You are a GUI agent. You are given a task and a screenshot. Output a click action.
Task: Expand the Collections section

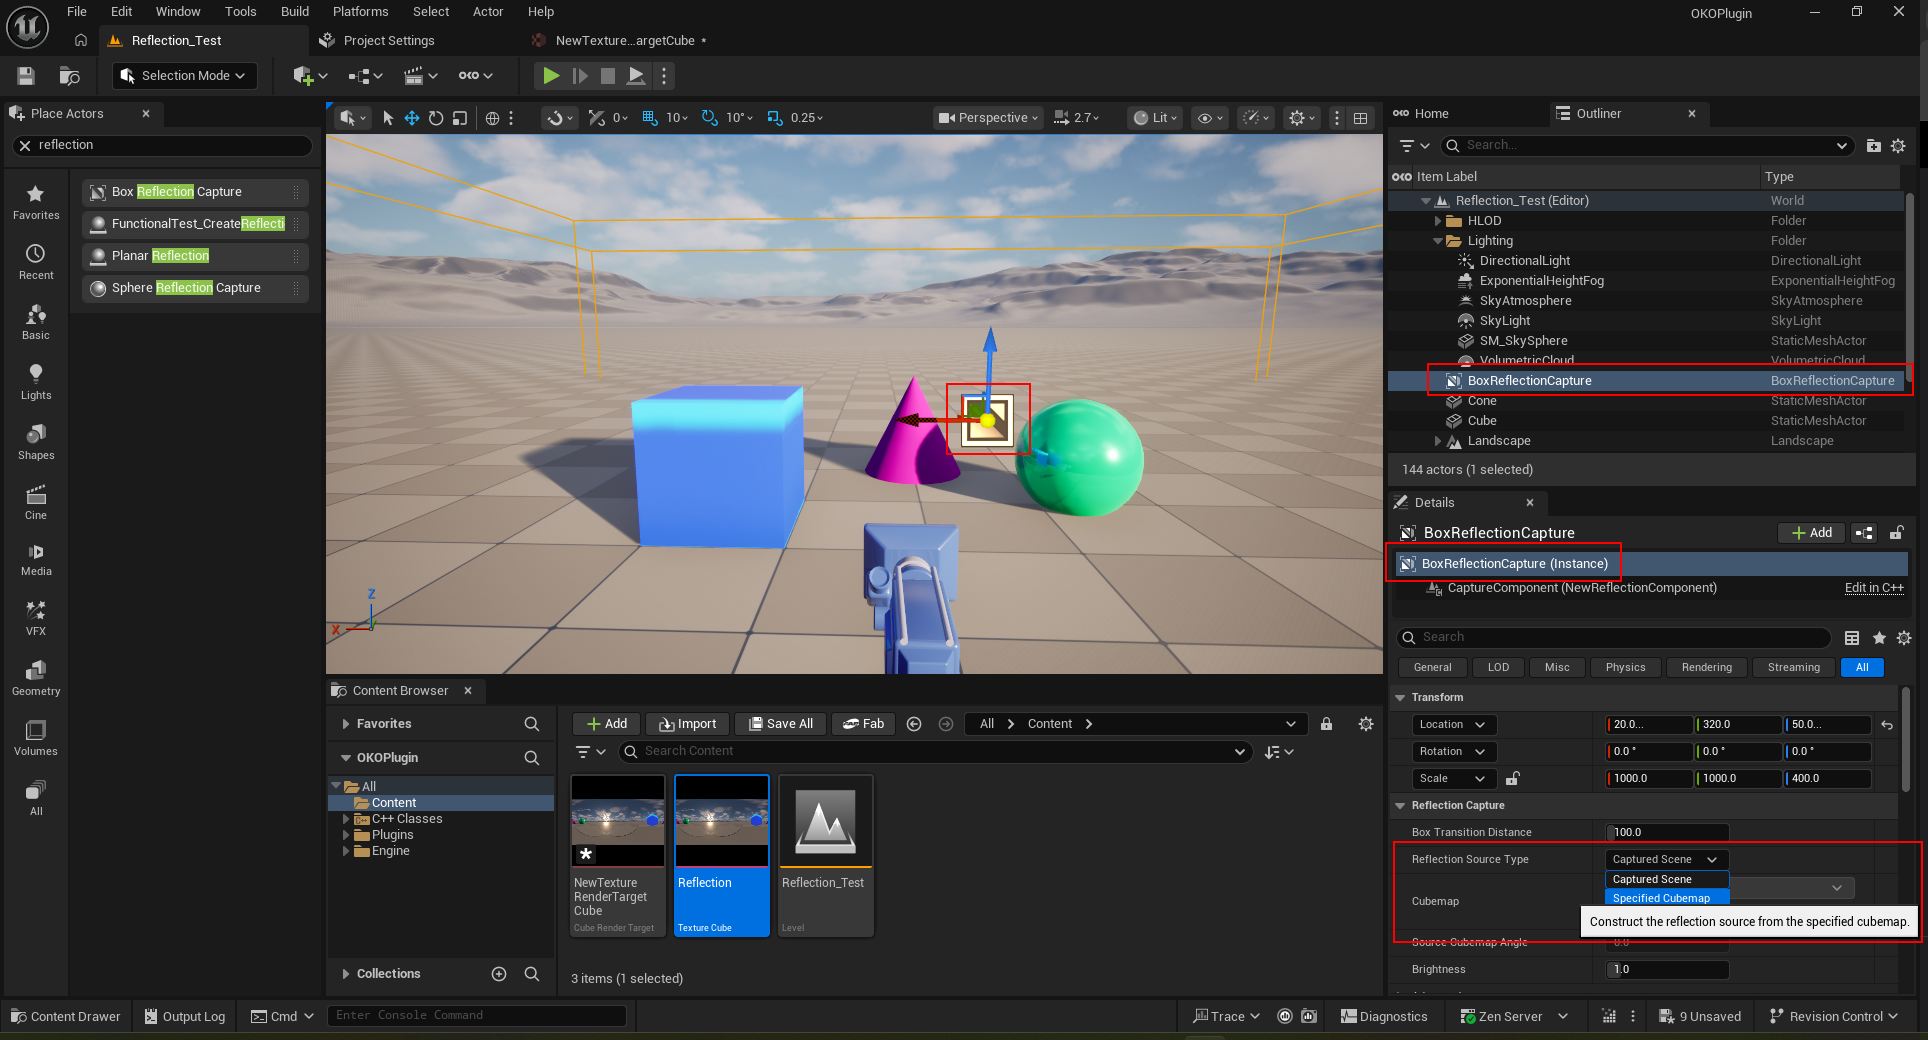346,974
